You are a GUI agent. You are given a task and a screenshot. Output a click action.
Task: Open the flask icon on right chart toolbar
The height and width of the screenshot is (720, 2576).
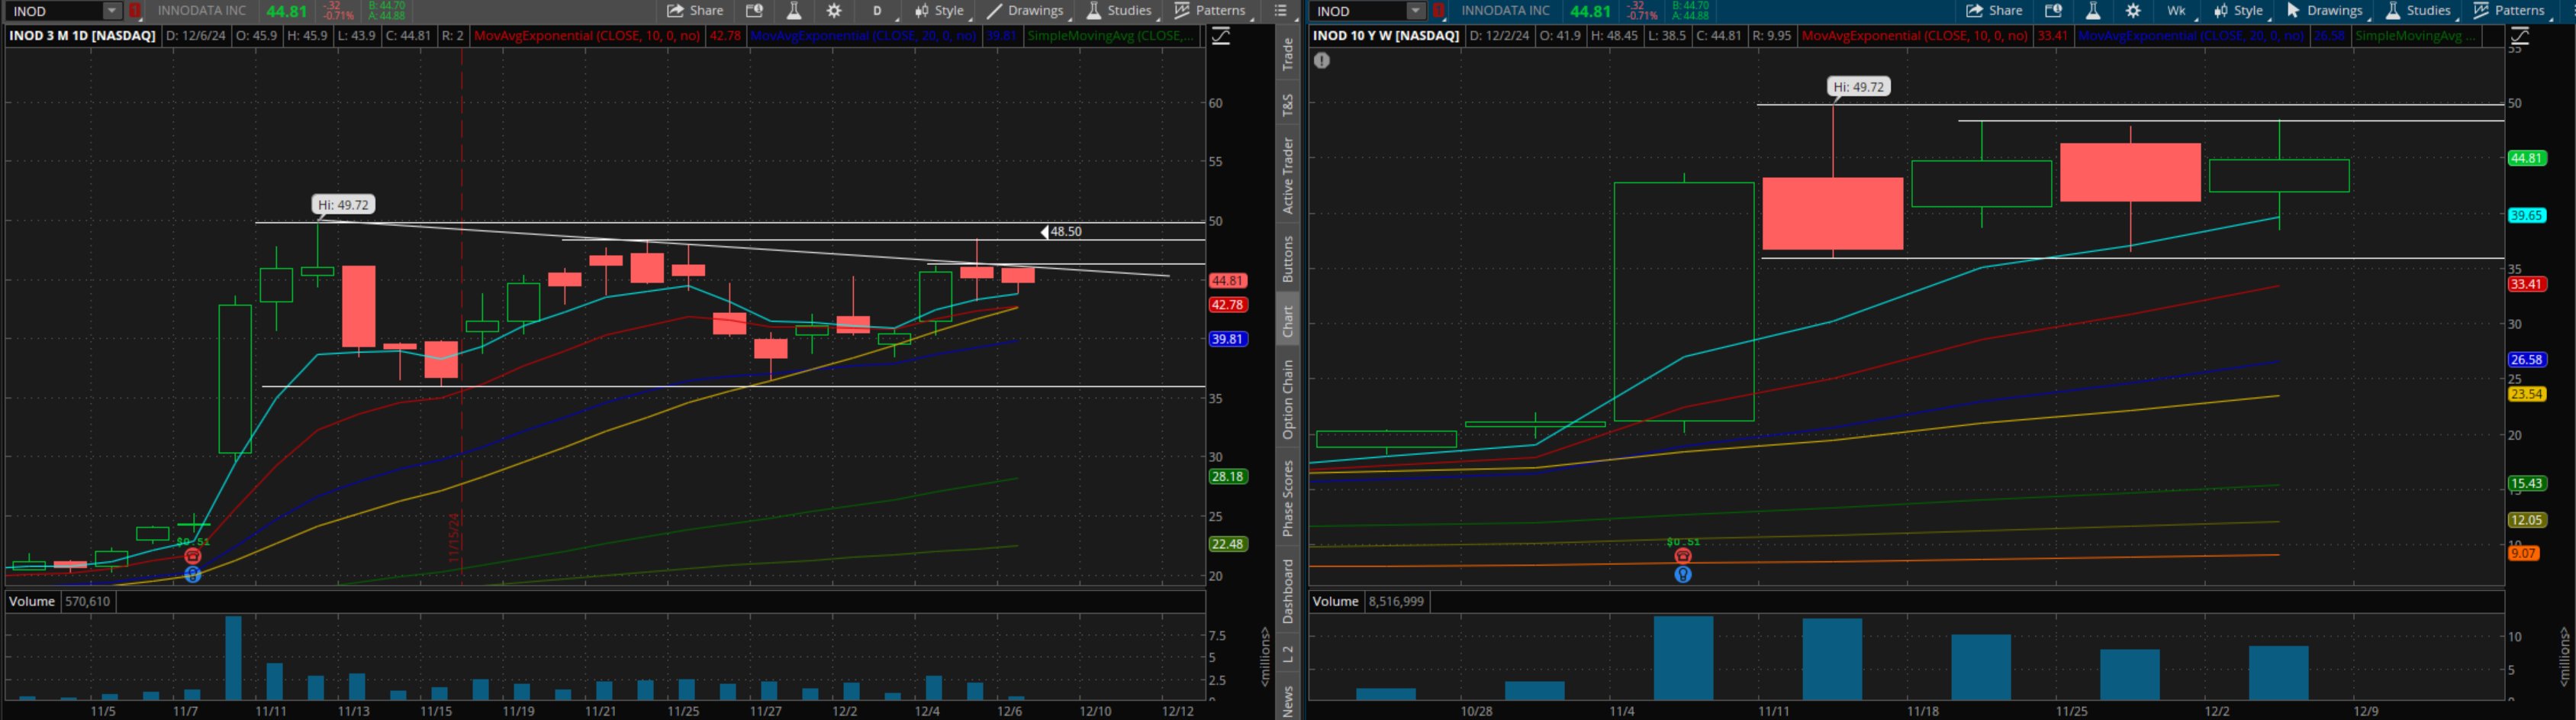pyautogui.click(x=2092, y=11)
